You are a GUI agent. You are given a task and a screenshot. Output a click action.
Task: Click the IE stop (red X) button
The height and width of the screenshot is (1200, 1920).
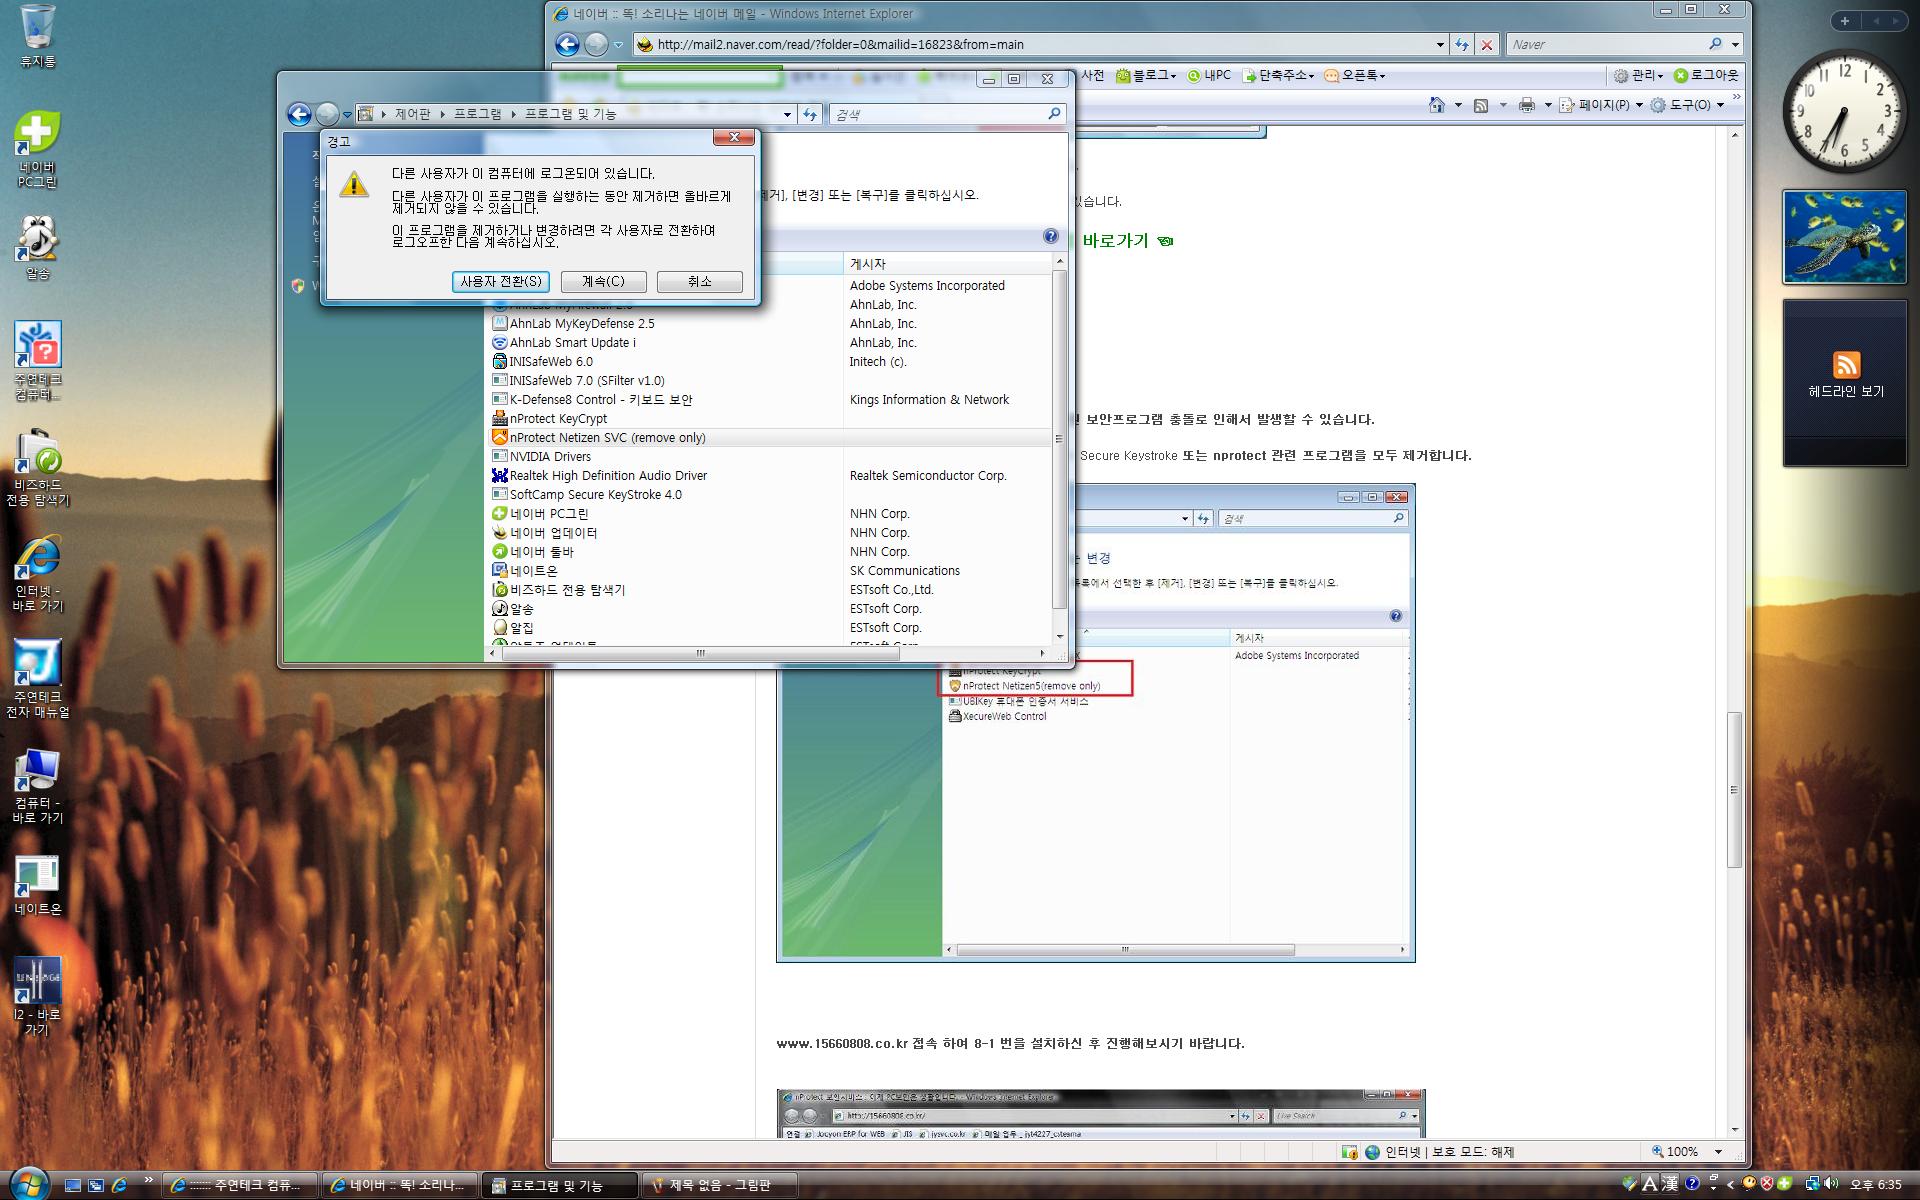1487,44
